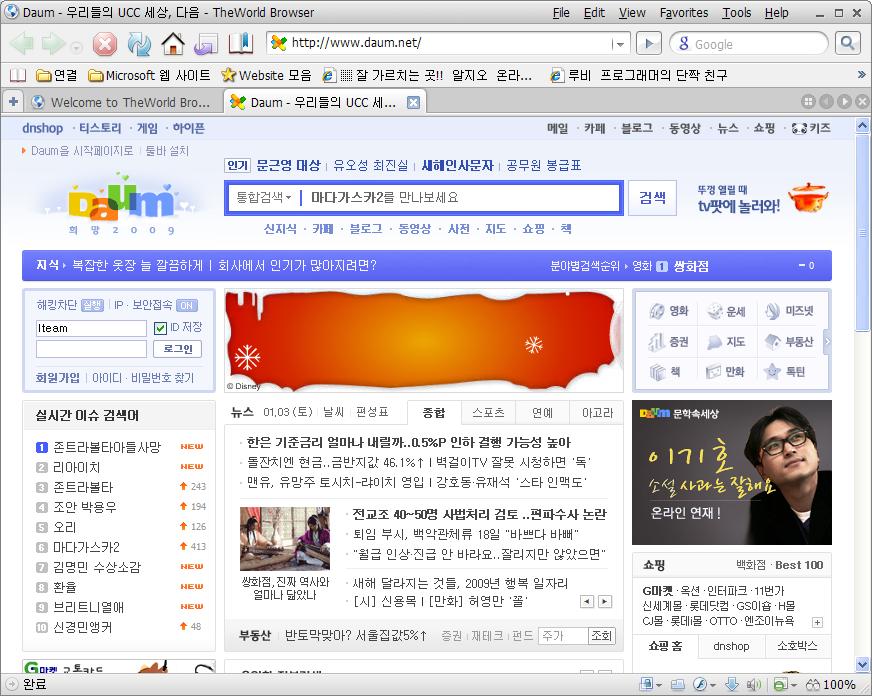The image size is (872, 696).
Task: Click the browser Forward arrow button
Action: [x=53, y=43]
